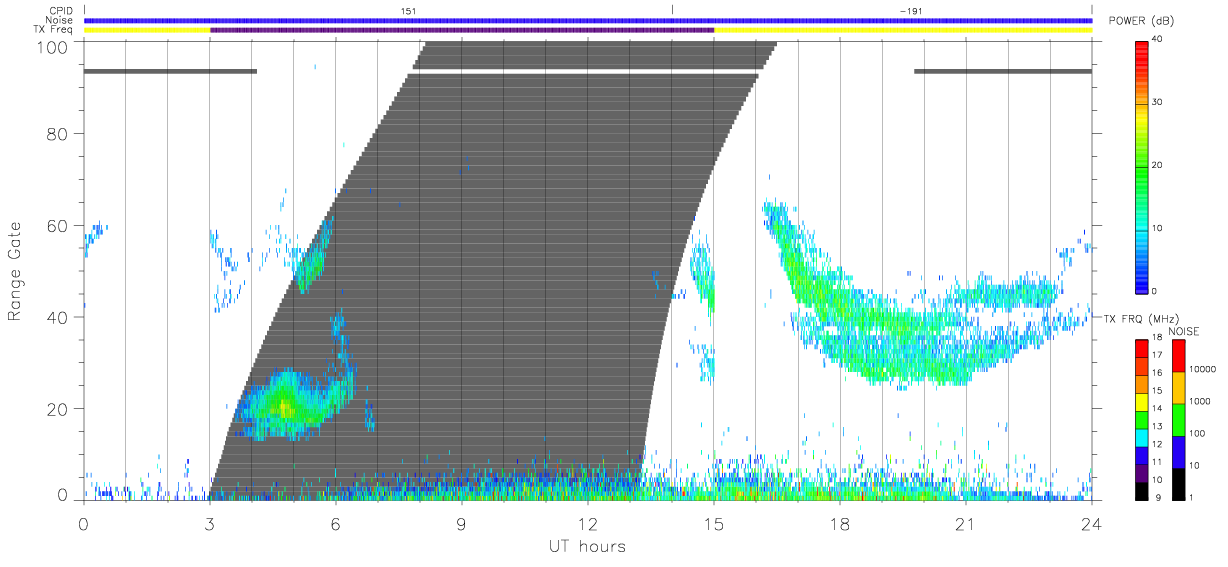Click the 100 tick on Range Gate axis
Screen dimensions: 1228x567
point(50,46)
